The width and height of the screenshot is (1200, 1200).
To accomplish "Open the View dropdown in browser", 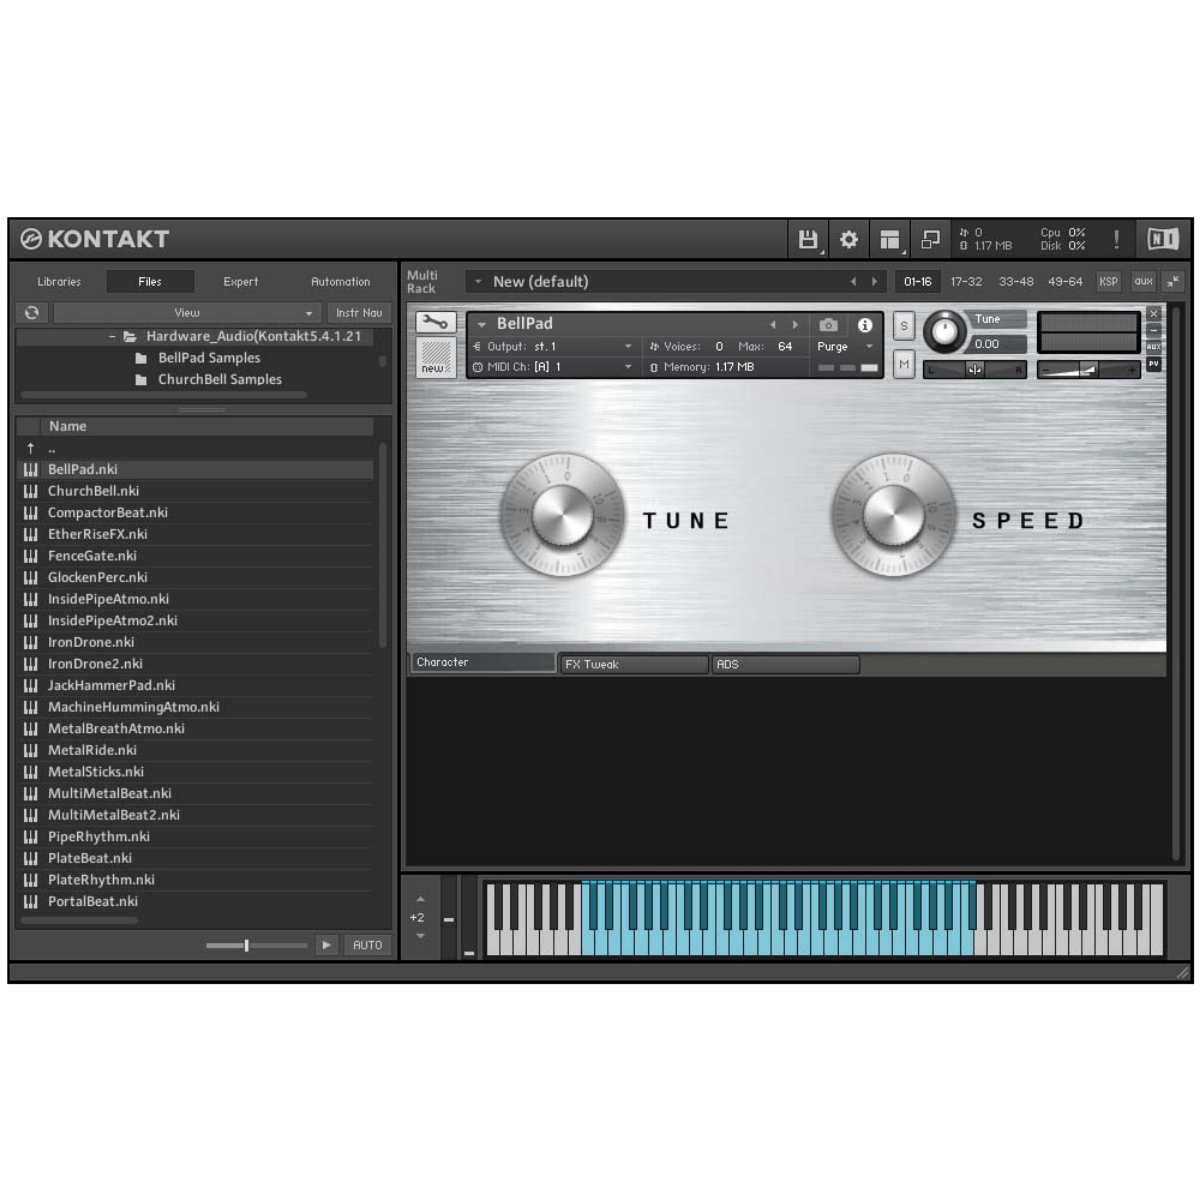I will [x=187, y=313].
